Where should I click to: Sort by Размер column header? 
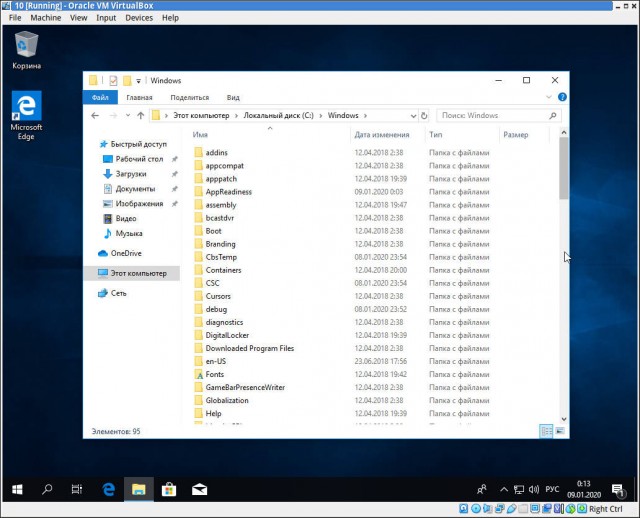[516, 134]
